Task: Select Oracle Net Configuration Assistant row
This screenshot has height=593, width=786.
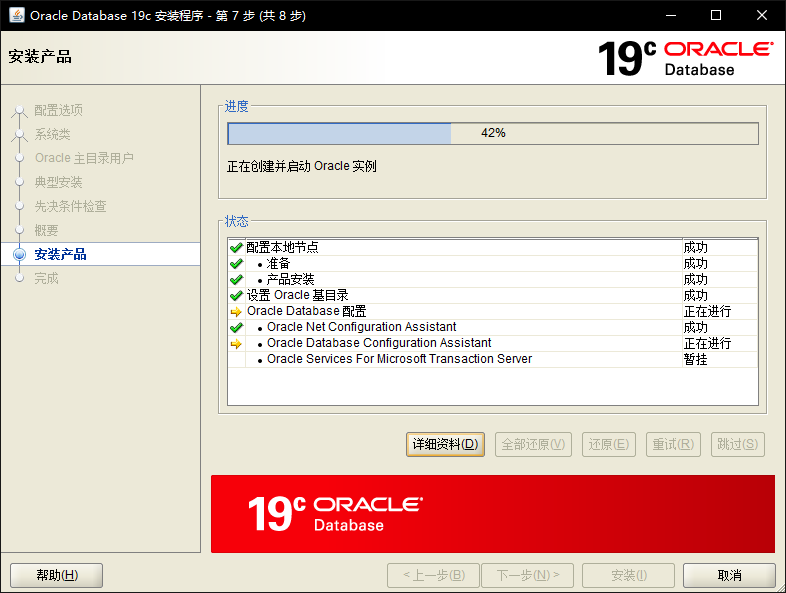Action: click(493, 328)
